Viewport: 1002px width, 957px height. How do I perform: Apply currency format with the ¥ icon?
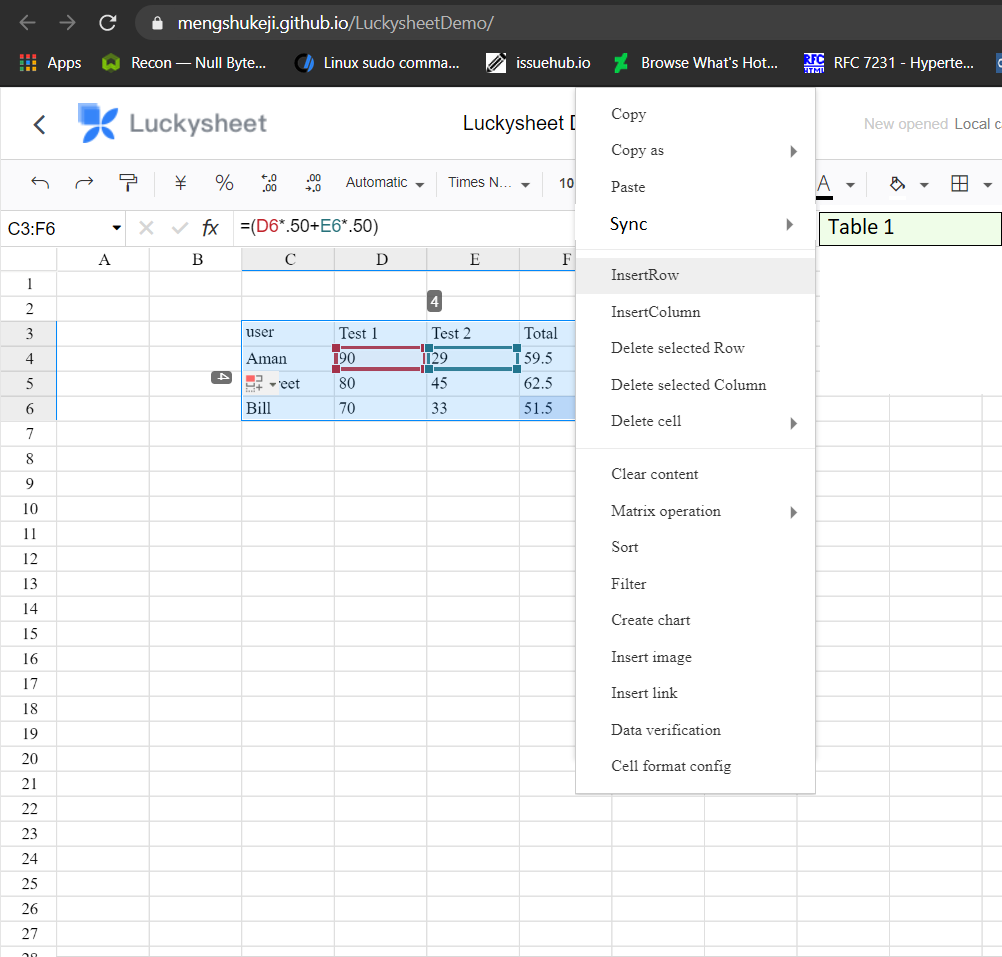pyautogui.click(x=180, y=183)
